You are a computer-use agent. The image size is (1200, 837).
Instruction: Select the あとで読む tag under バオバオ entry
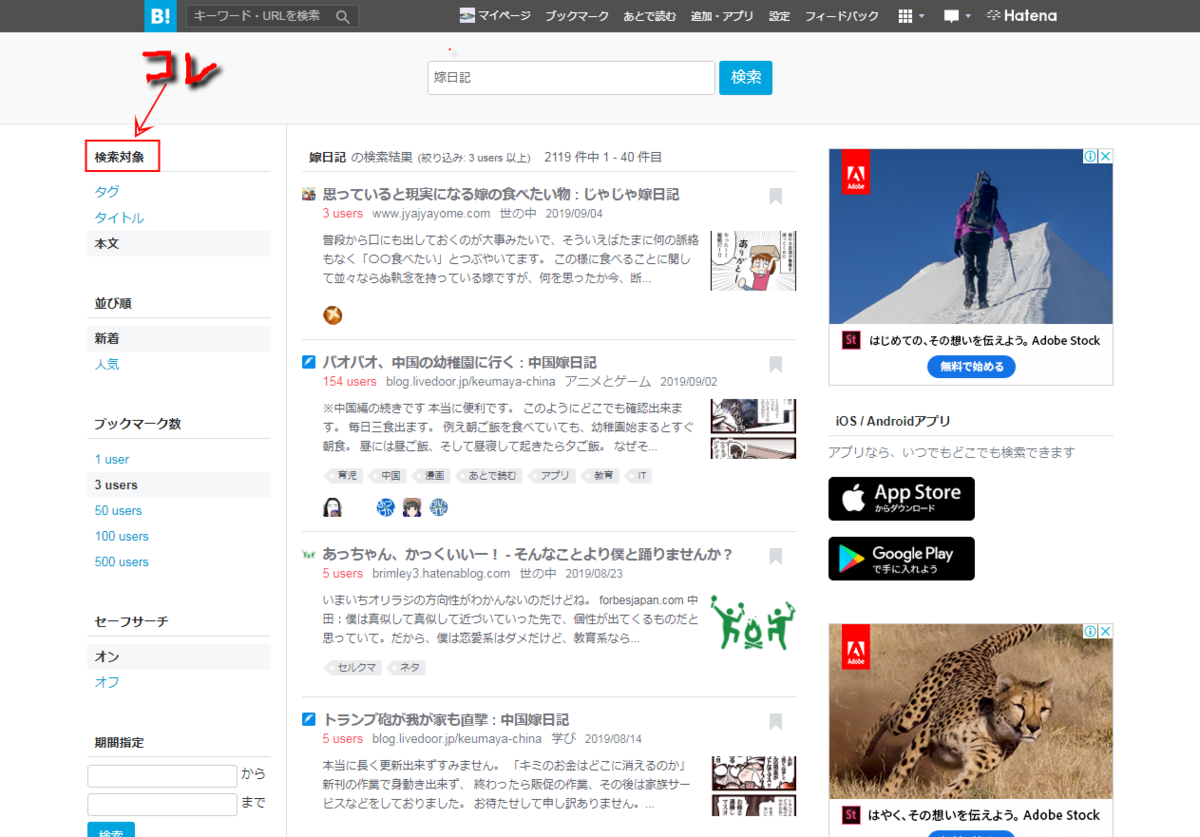click(x=490, y=476)
